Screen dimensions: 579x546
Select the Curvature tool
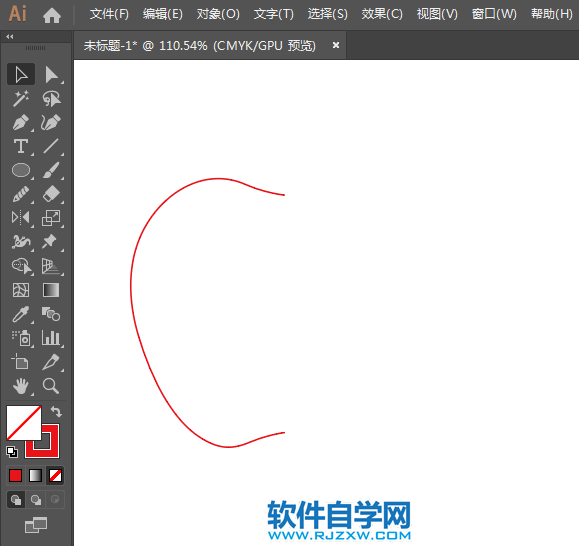[x=51, y=123]
